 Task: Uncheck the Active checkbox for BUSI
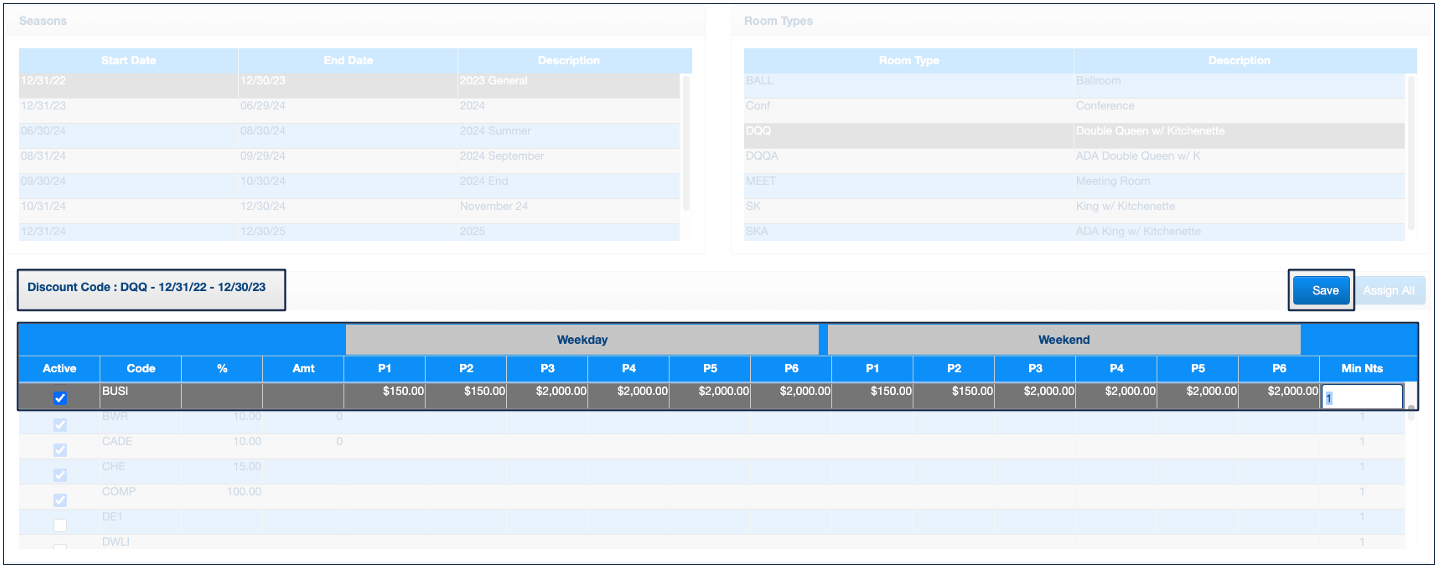tap(60, 398)
